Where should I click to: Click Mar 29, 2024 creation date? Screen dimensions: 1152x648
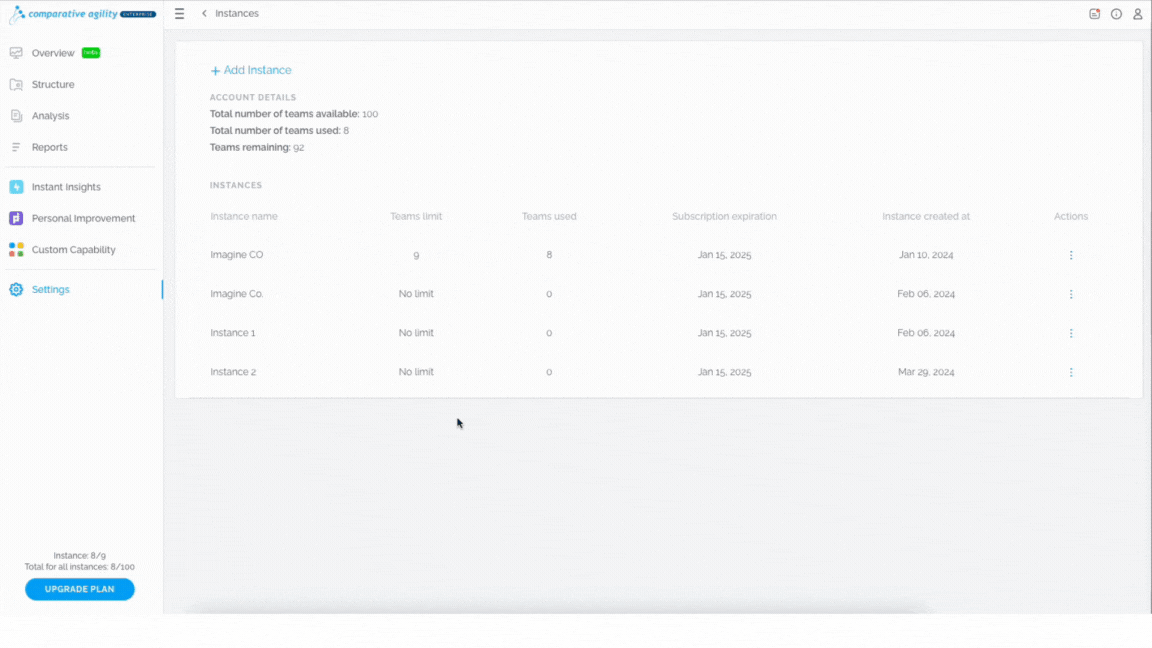926,372
